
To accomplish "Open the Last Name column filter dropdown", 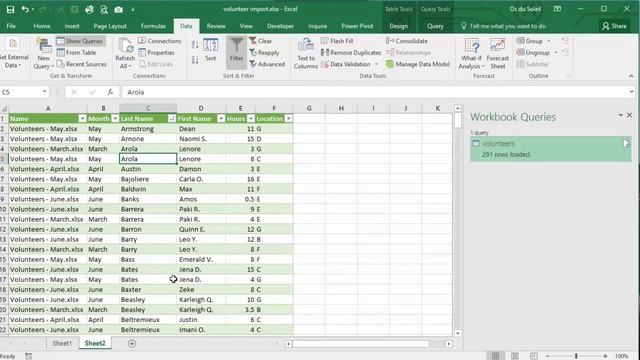I will tap(172, 118).
